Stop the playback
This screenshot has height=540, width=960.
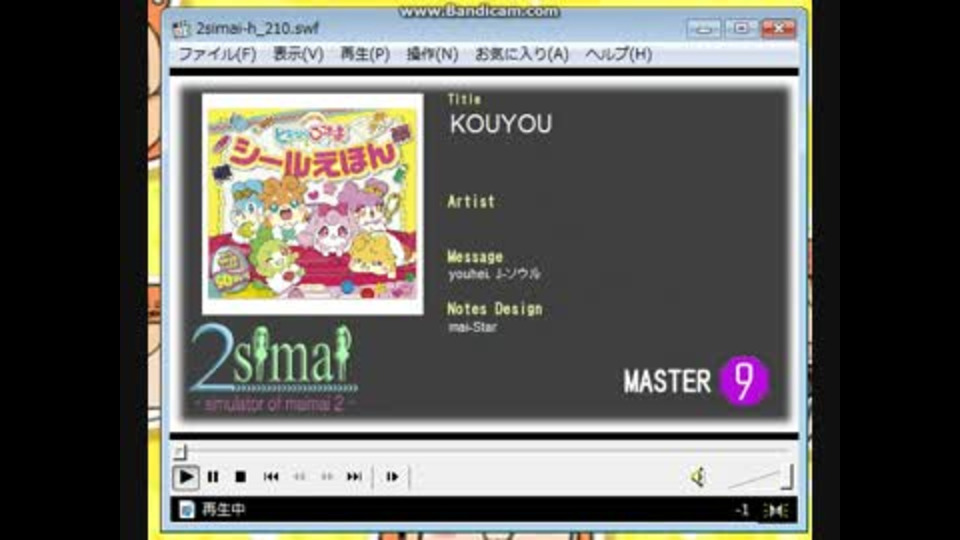coord(241,477)
